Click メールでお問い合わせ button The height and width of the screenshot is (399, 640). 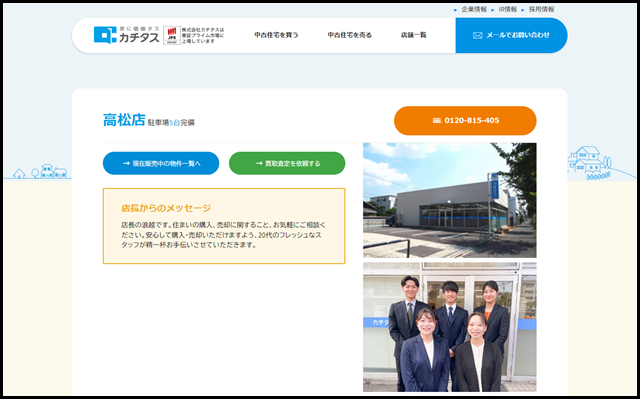(511, 35)
